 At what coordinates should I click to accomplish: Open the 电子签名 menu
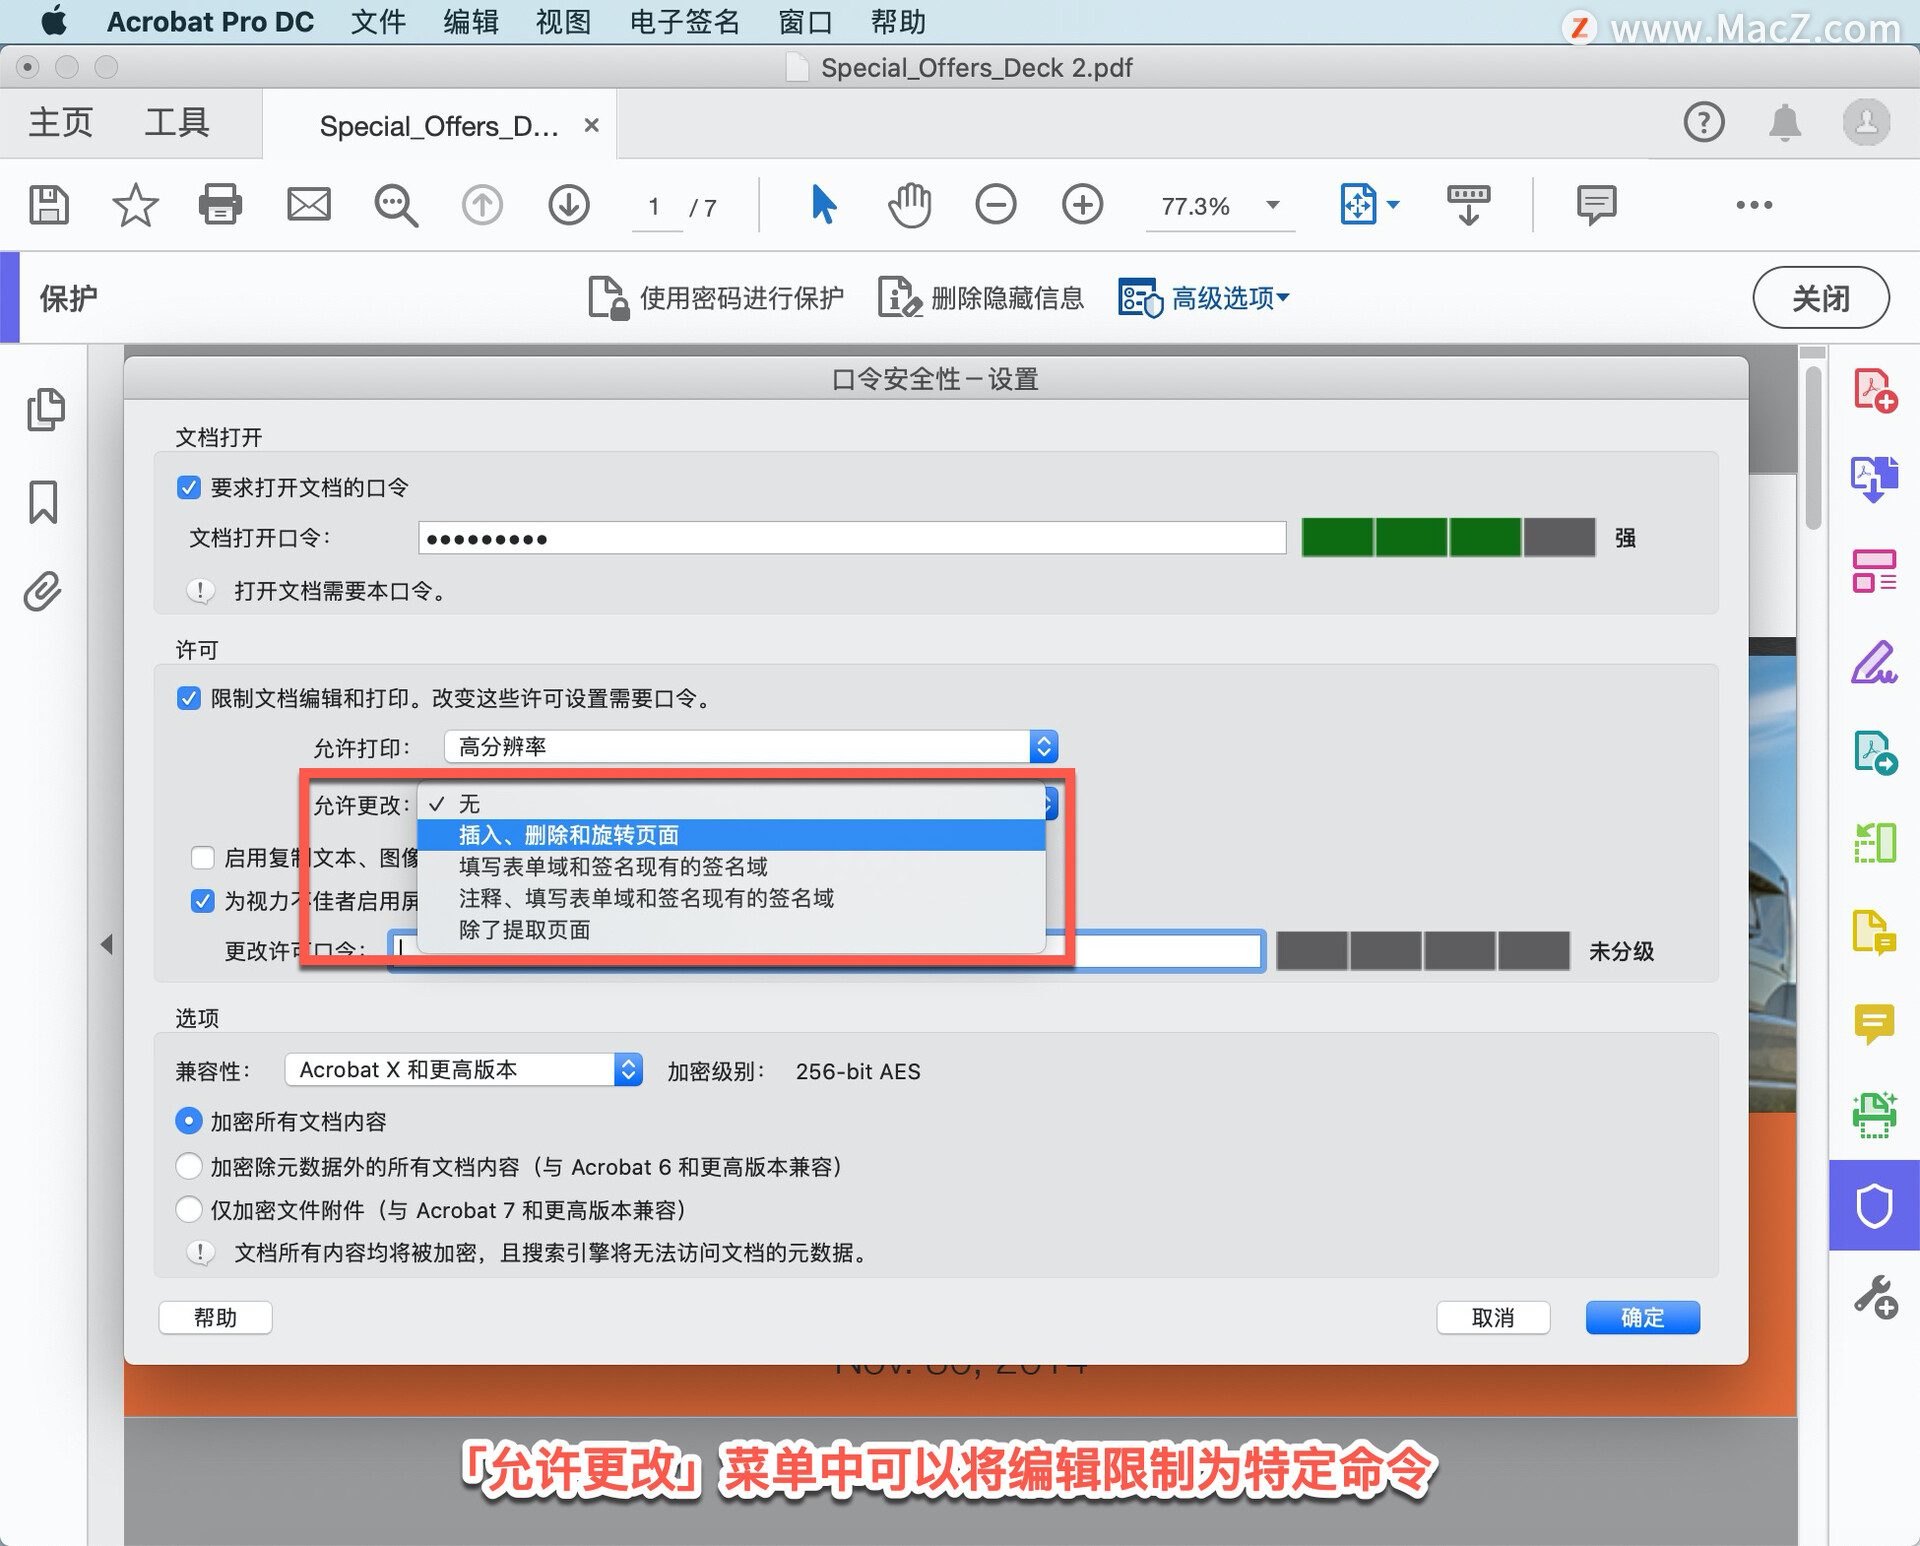pos(684,21)
